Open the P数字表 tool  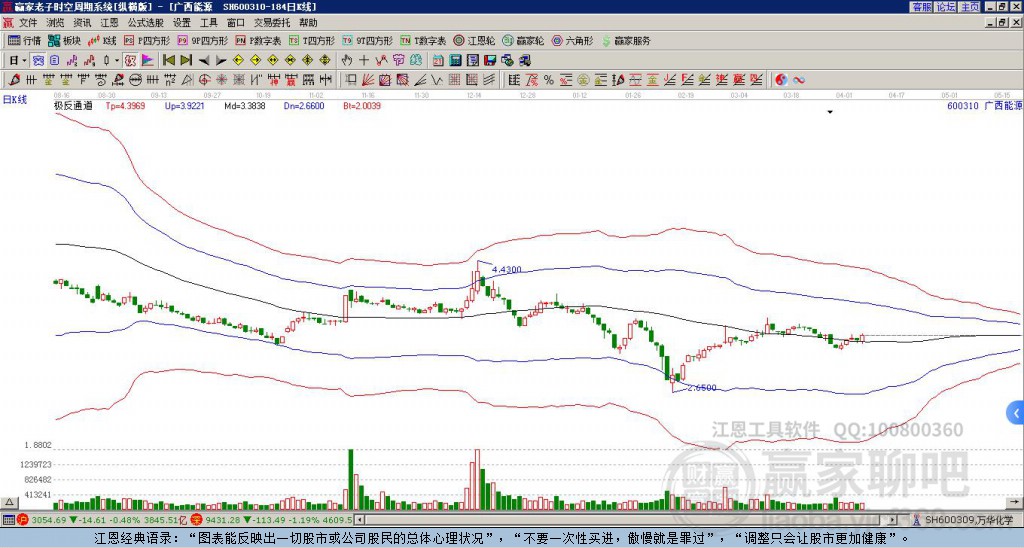pos(258,40)
